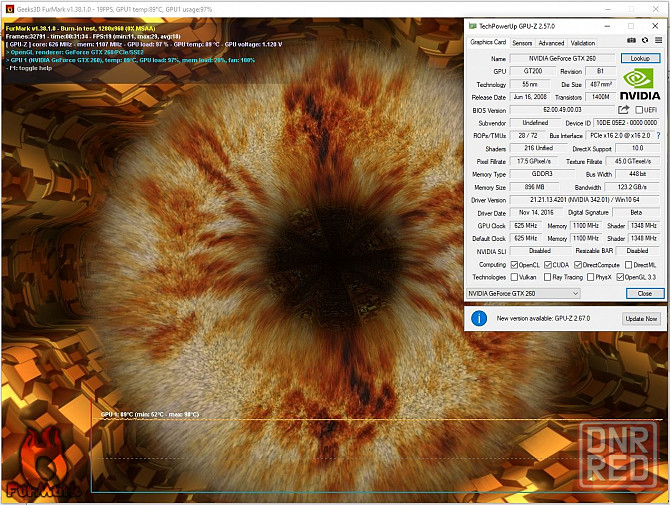This screenshot has height=505, width=670.
Task: Click the Technology field 55 nm
Action: pyautogui.click(x=530, y=84)
